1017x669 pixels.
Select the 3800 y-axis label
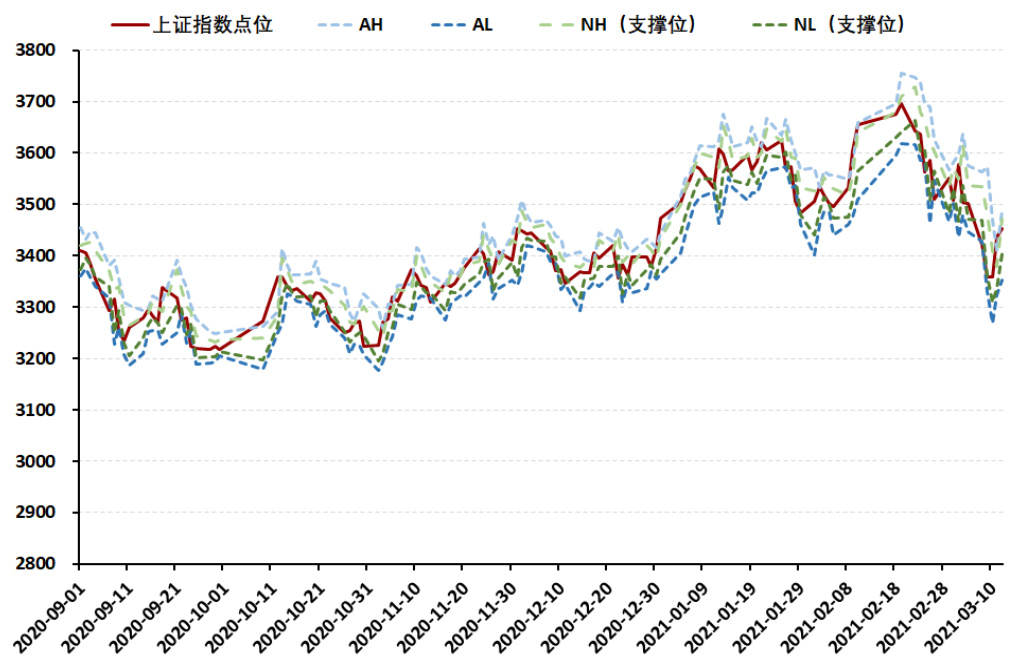click(x=40, y=50)
